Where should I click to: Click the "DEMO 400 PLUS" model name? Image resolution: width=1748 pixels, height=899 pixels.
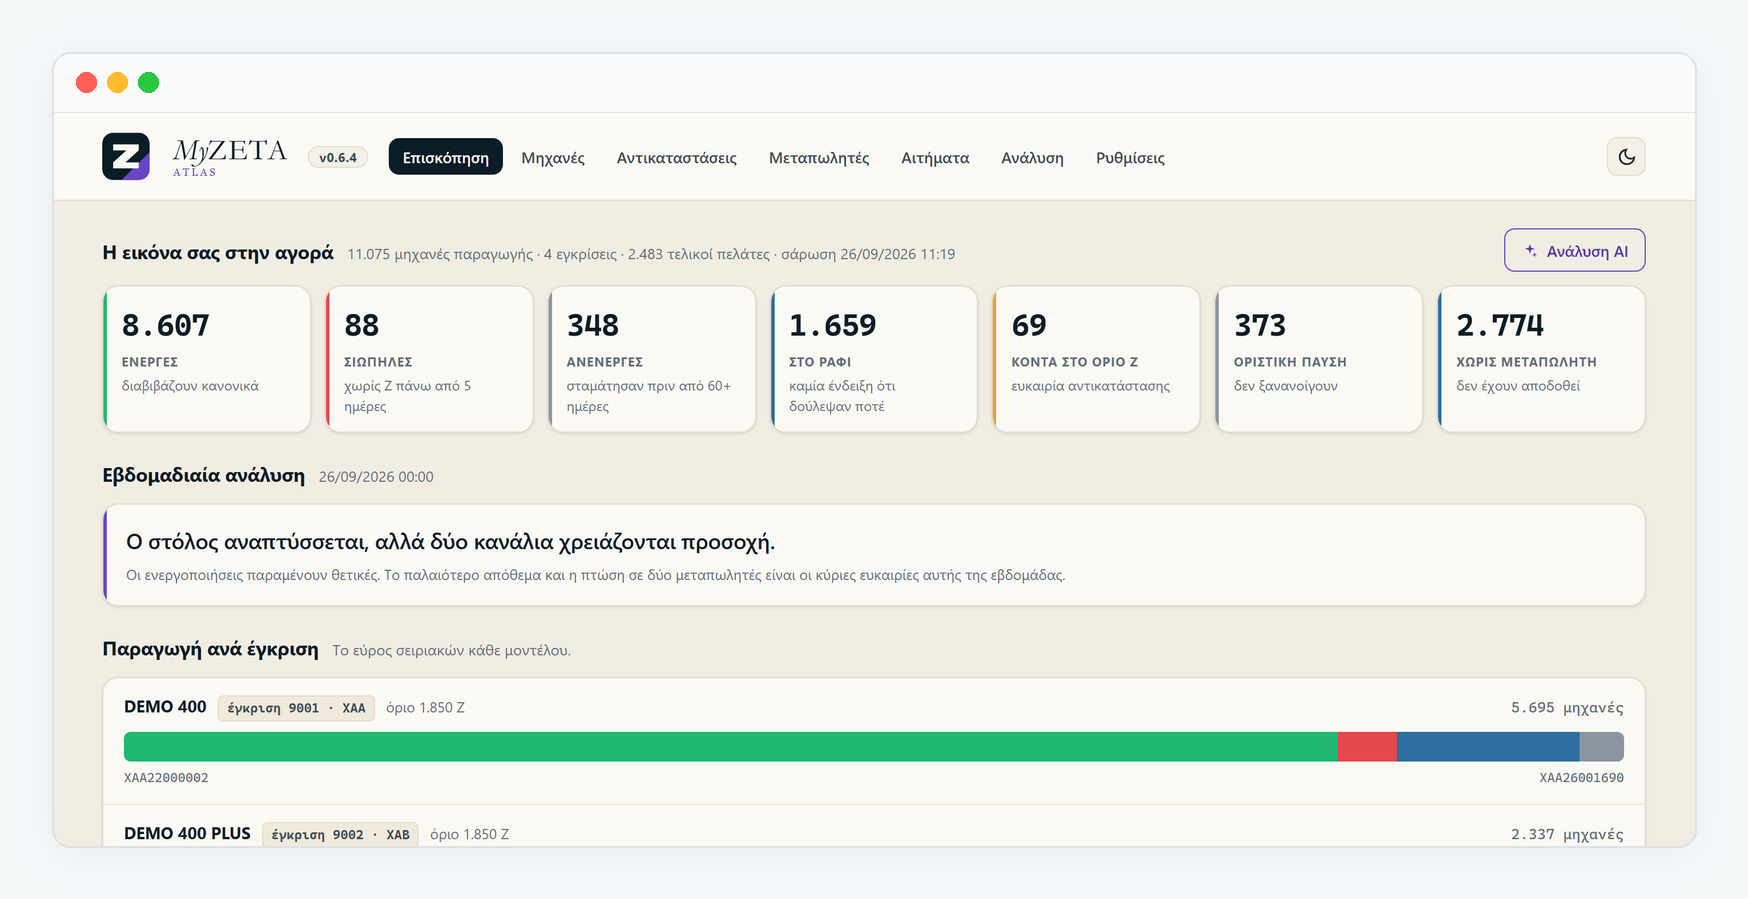[187, 834]
